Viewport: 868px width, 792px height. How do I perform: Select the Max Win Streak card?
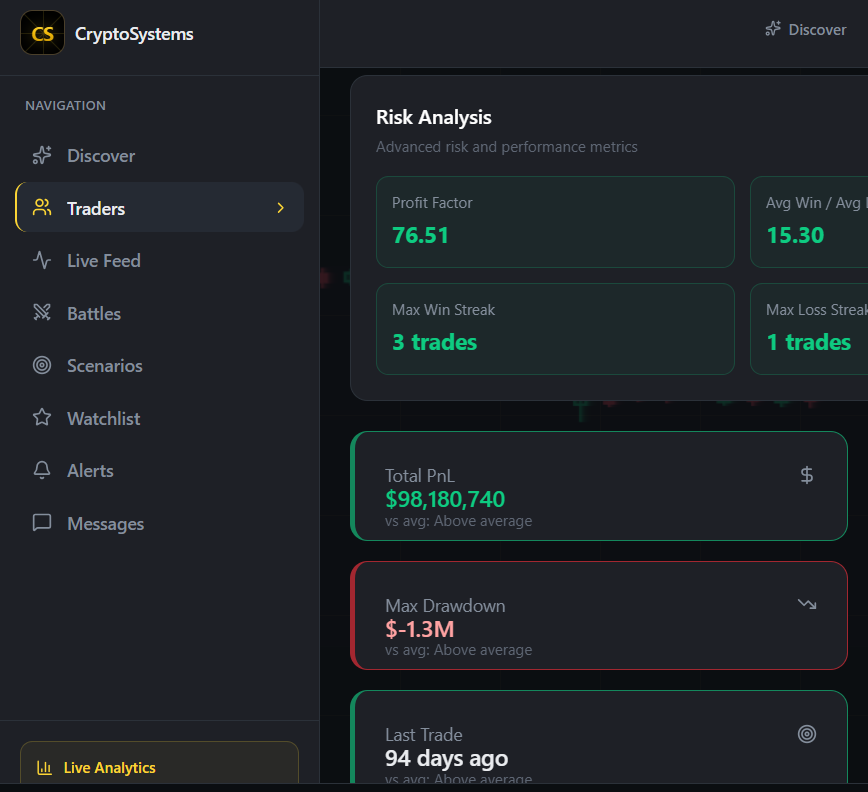click(555, 329)
